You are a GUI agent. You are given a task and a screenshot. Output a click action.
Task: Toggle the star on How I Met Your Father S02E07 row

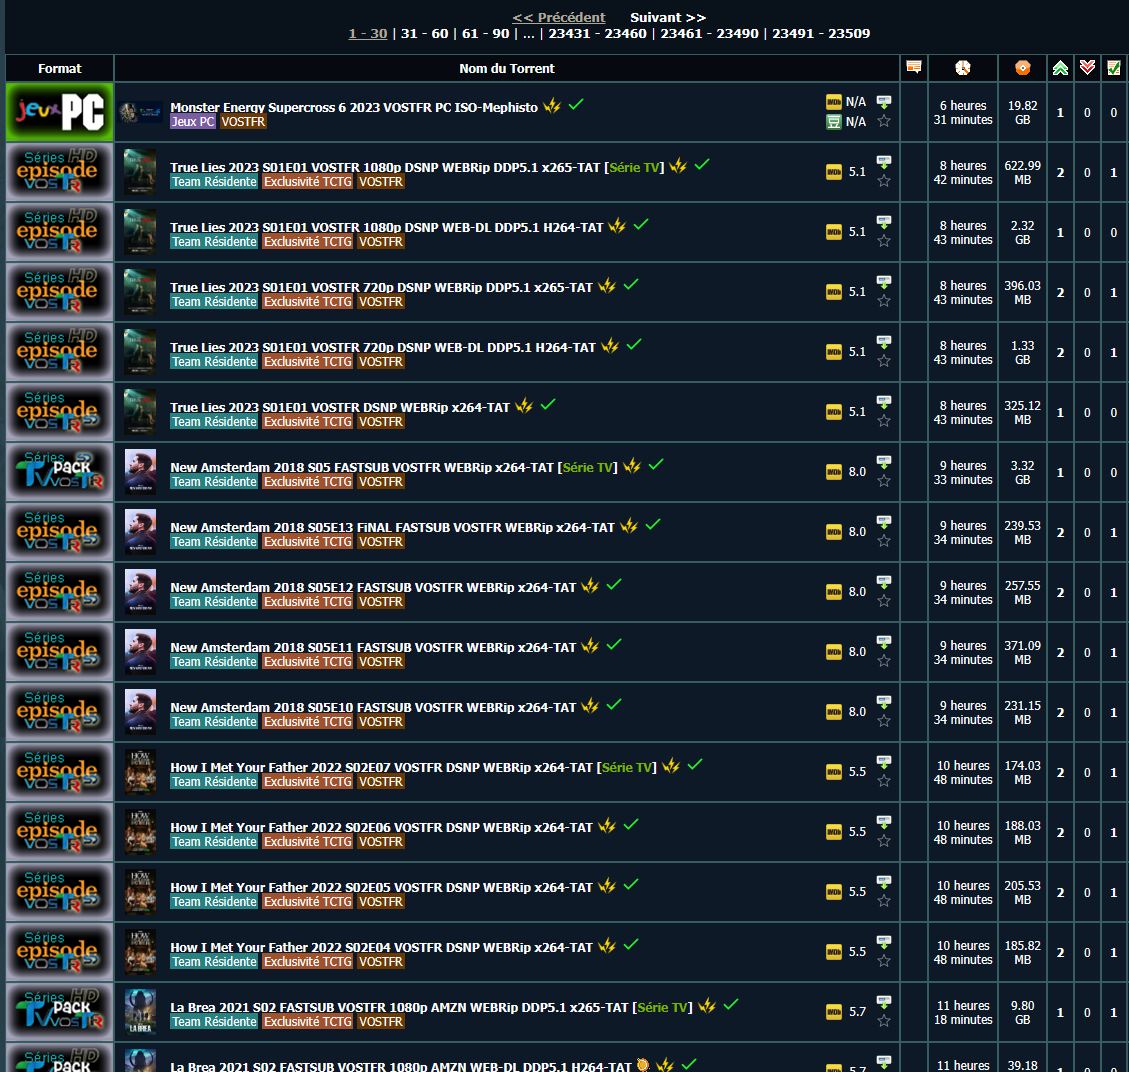click(883, 781)
